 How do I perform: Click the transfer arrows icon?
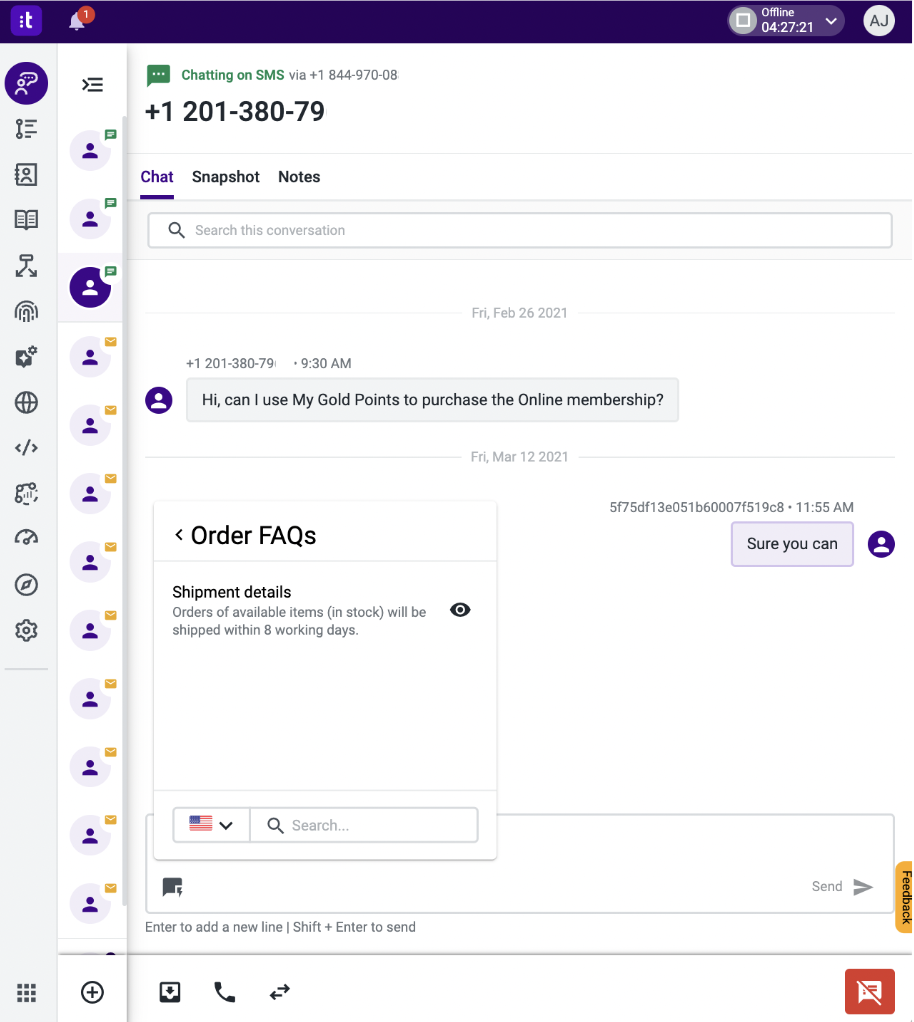click(280, 992)
